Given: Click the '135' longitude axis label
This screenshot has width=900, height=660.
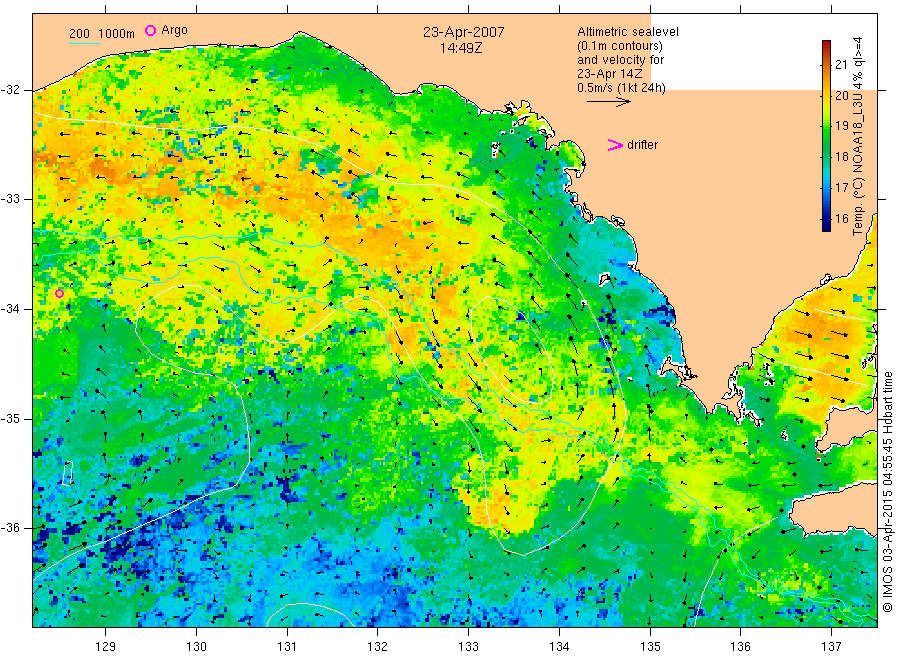Looking at the screenshot, I should click(650, 647).
